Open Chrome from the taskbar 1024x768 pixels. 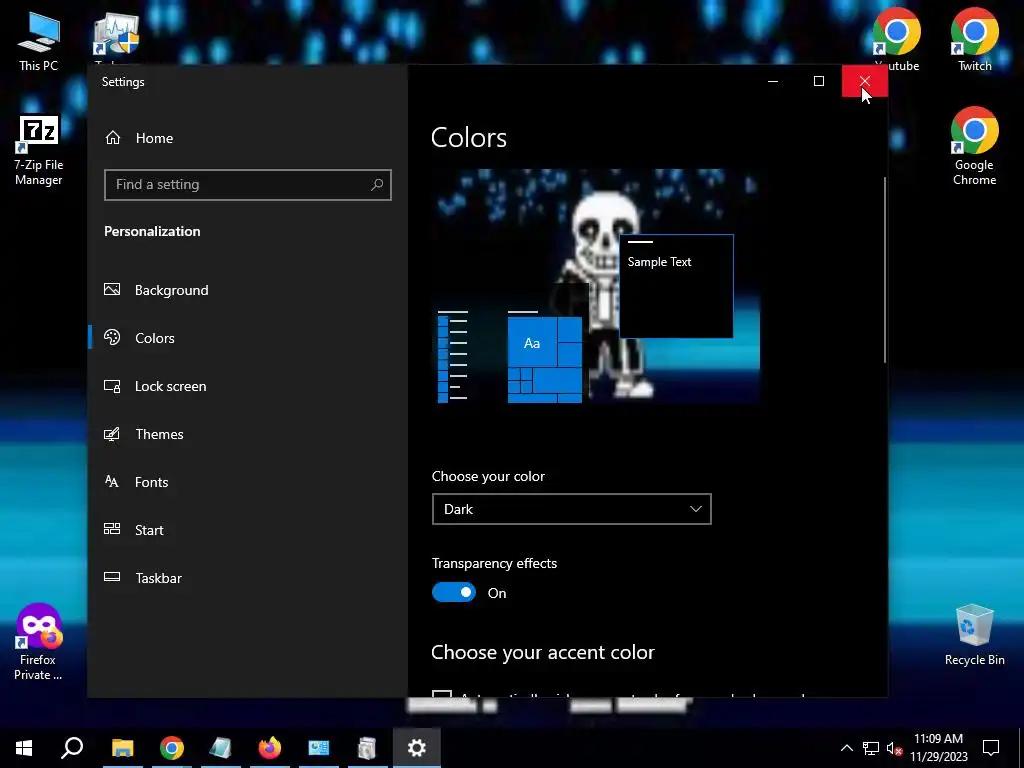pos(172,748)
